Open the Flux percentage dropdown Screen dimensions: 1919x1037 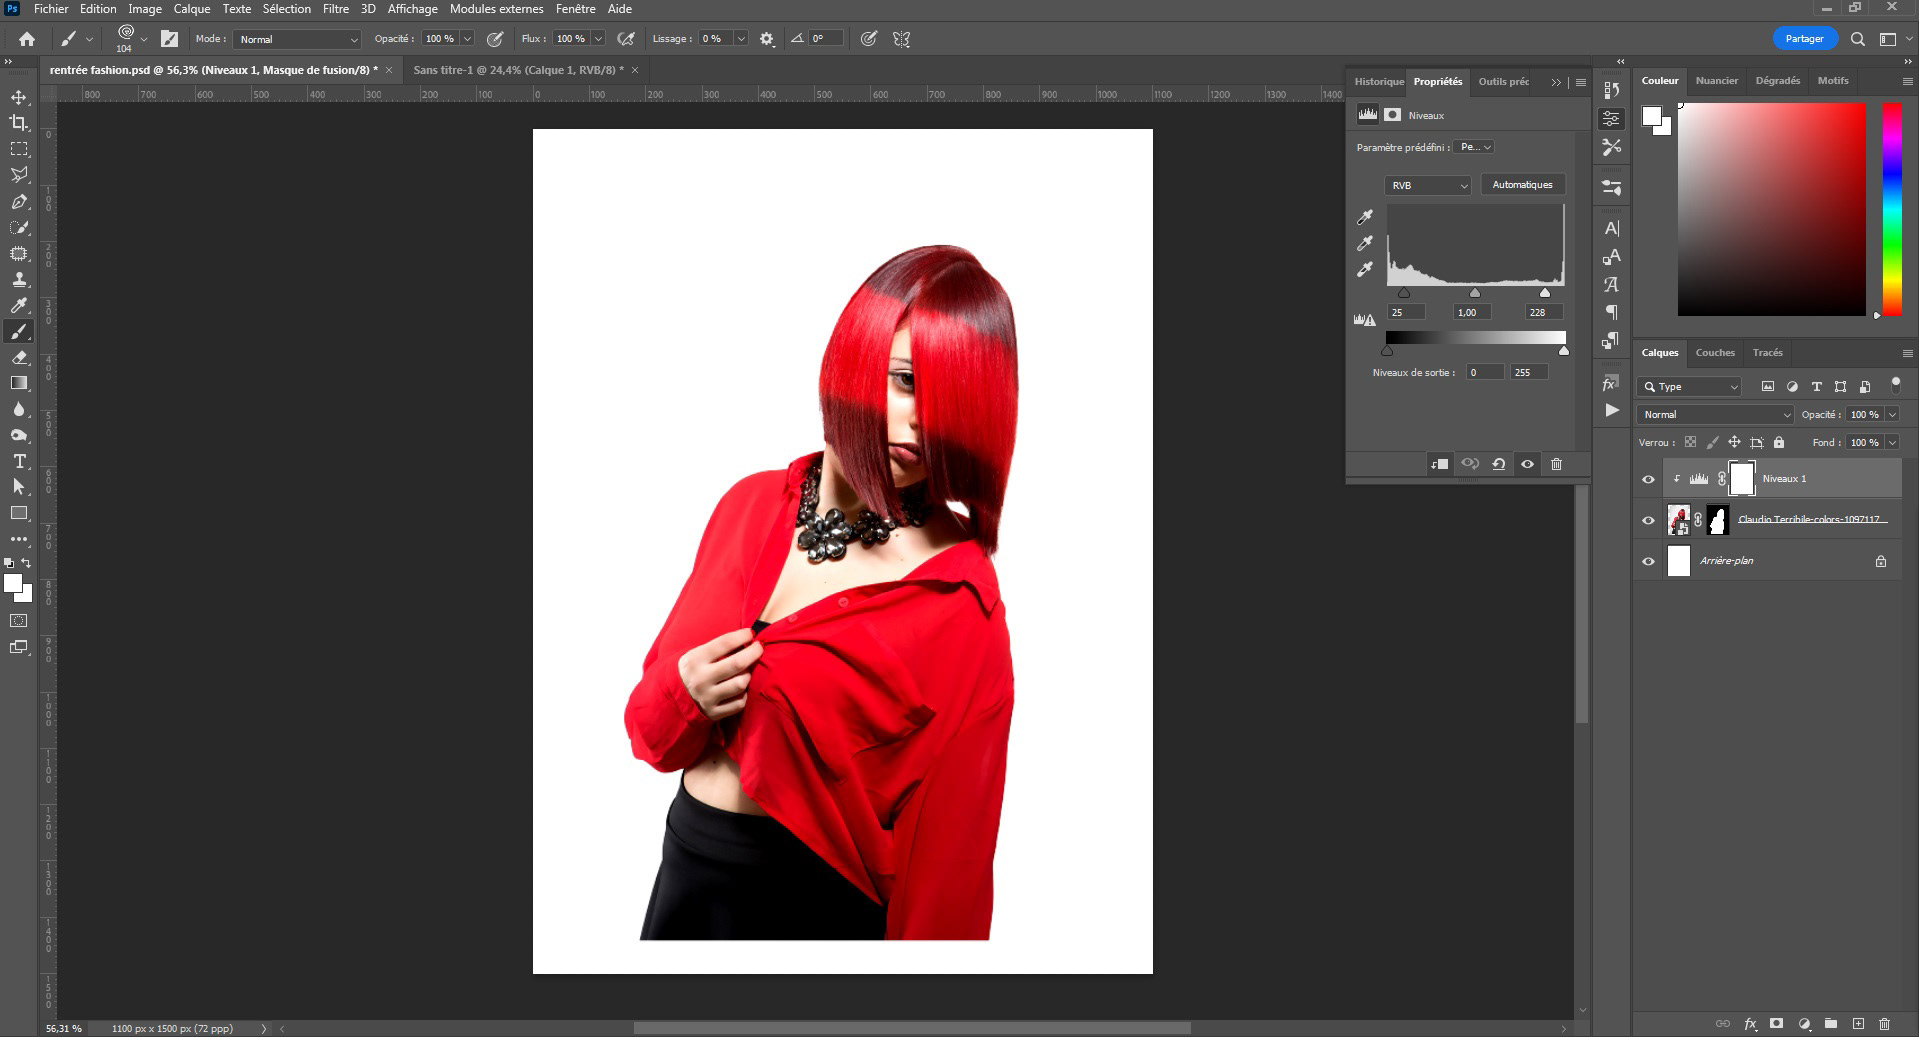(x=598, y=39)
